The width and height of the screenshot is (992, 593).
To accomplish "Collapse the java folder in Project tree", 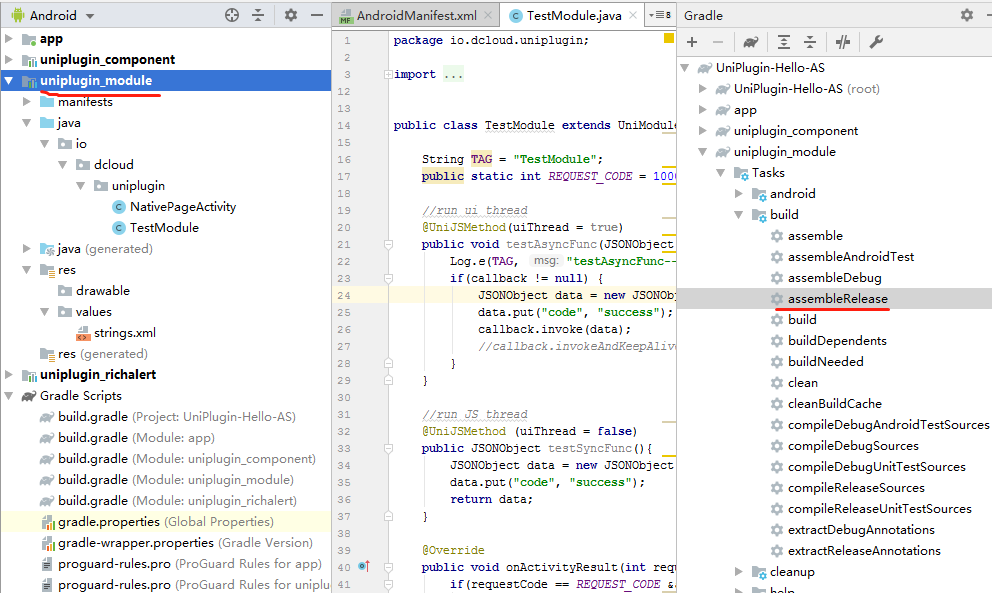I will (x=27, y=123).
